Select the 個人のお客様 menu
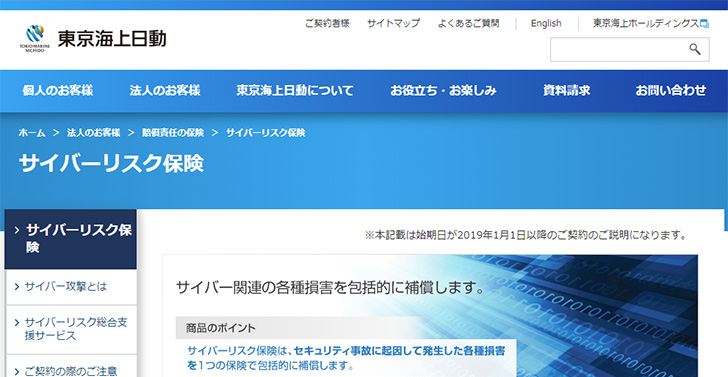Viewport: 728px width, 377px height. point(58,90)
